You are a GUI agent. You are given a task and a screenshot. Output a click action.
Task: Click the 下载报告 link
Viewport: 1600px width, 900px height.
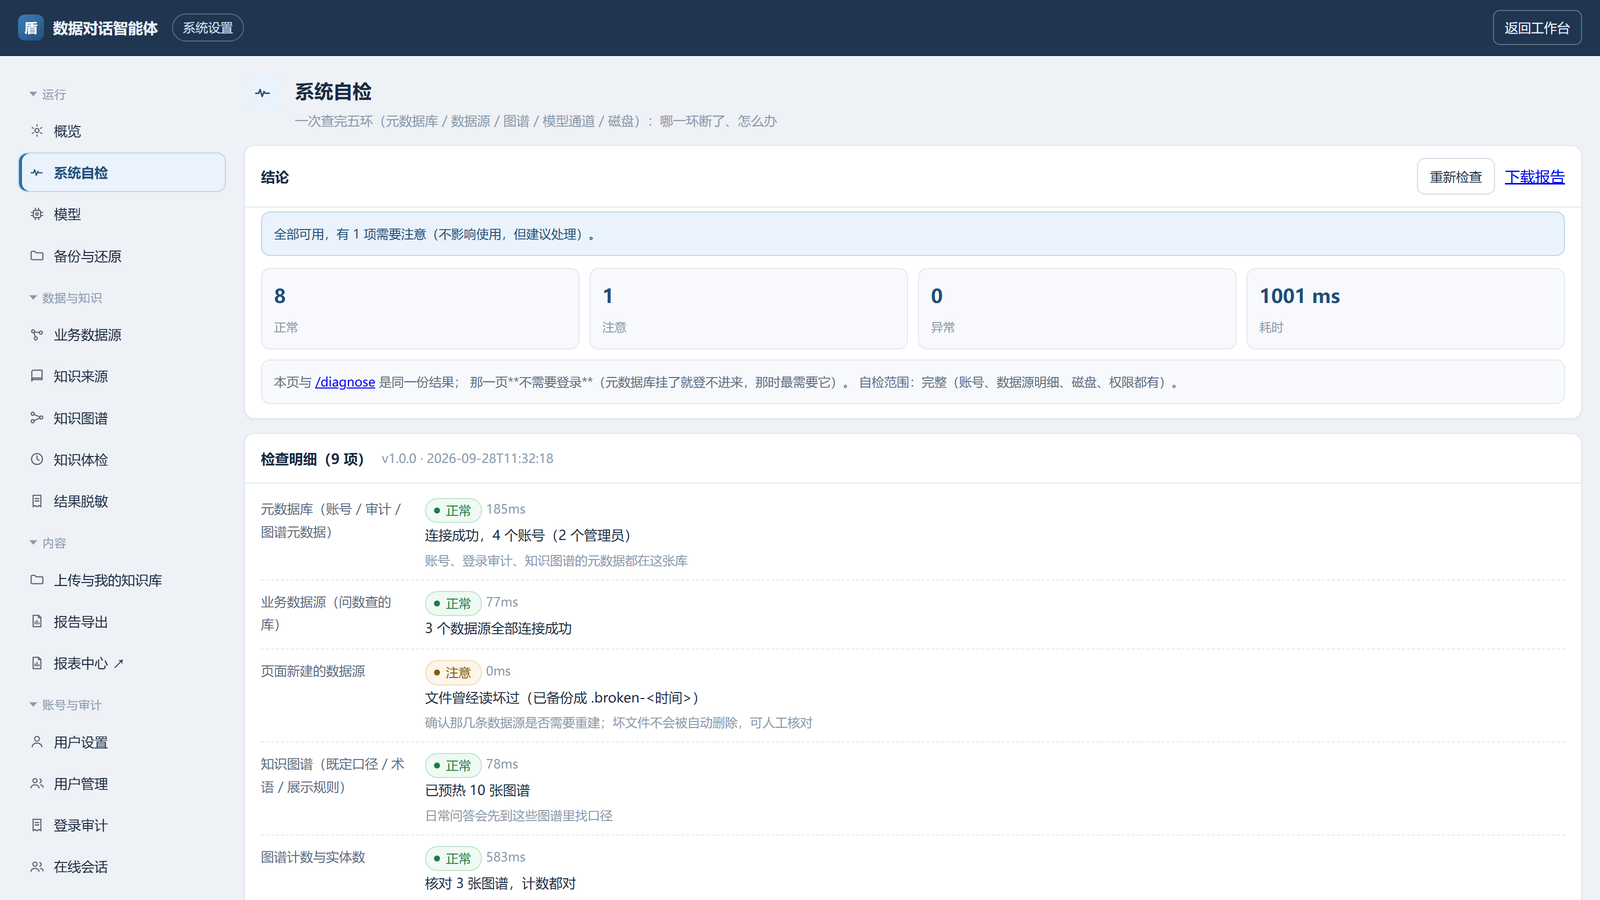click(1535, 177)
